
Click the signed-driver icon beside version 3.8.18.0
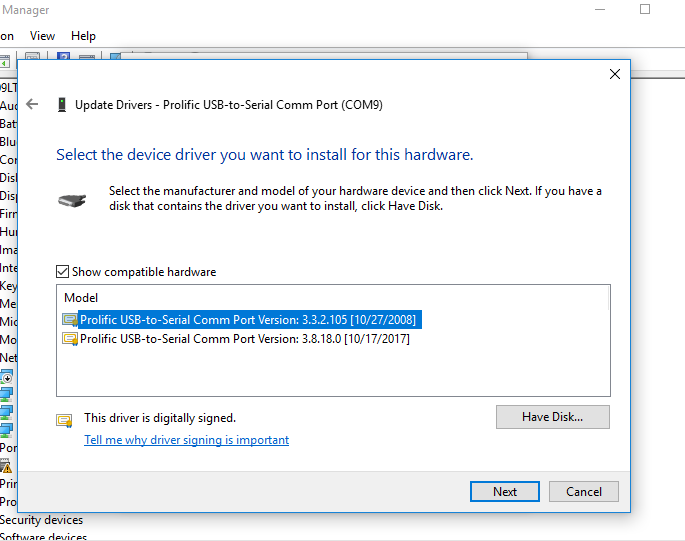[70, 339]
